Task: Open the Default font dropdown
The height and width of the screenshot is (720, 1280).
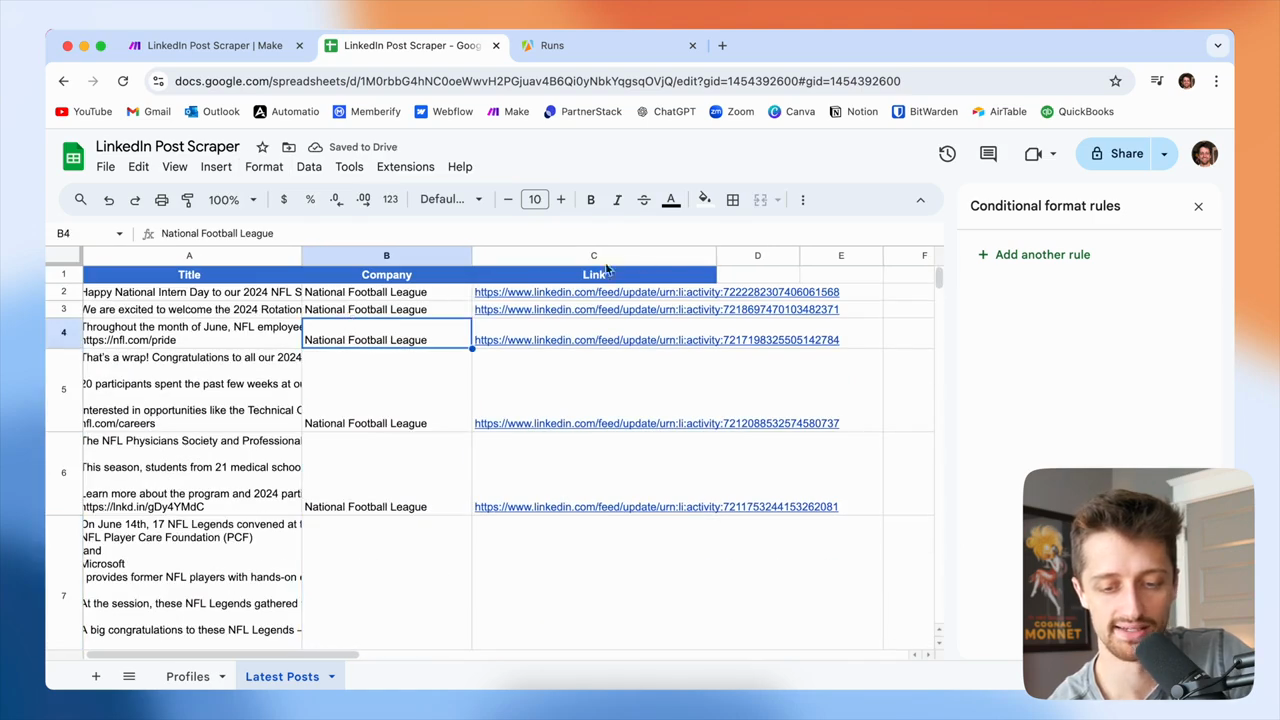Action: click(x=451, y=200)
